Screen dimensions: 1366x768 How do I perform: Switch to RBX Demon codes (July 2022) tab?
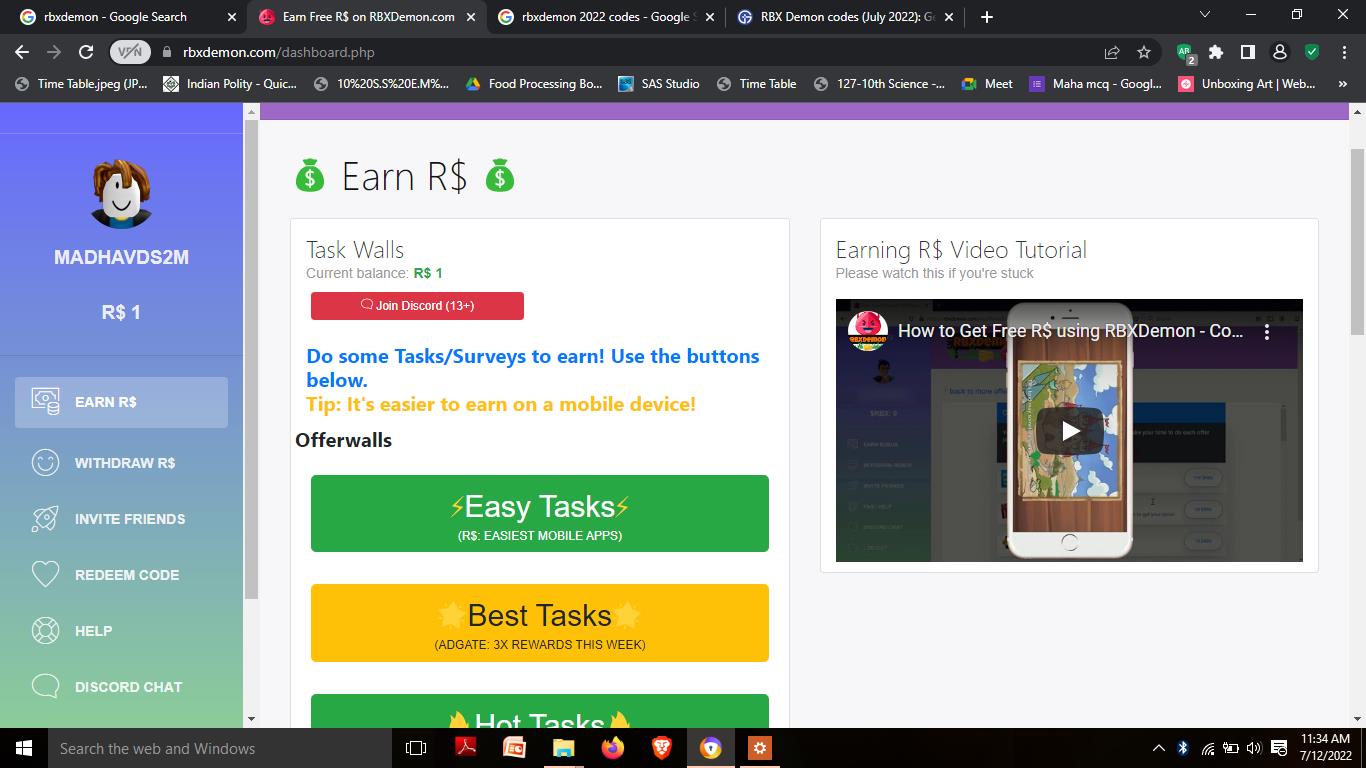pyautogui.click(x=846, y=17)
